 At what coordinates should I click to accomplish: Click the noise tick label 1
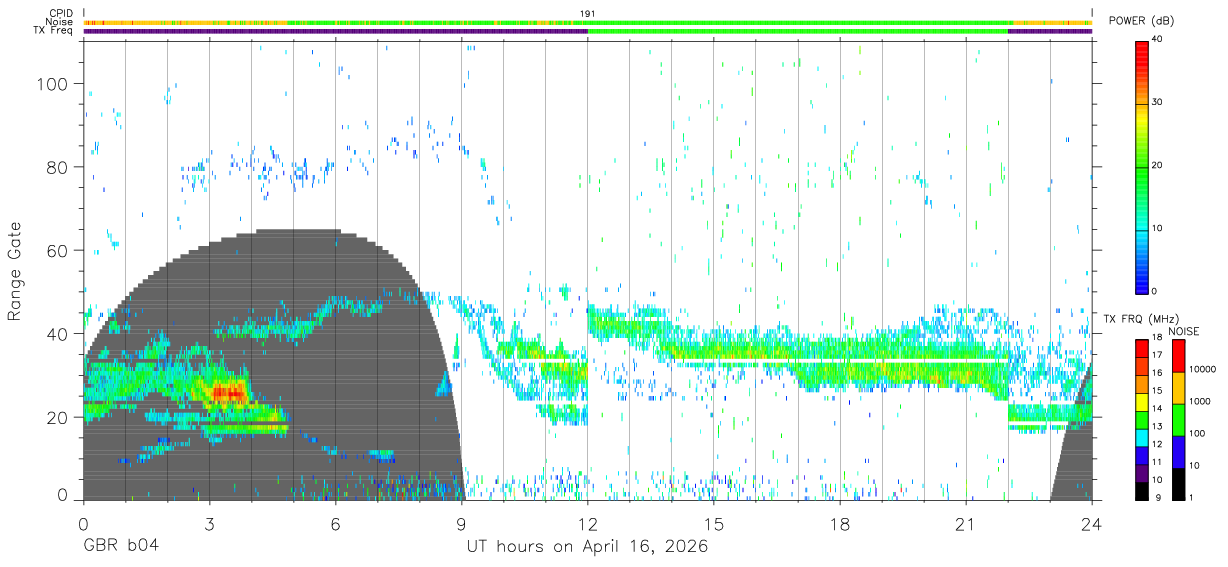click(1192, 497)
